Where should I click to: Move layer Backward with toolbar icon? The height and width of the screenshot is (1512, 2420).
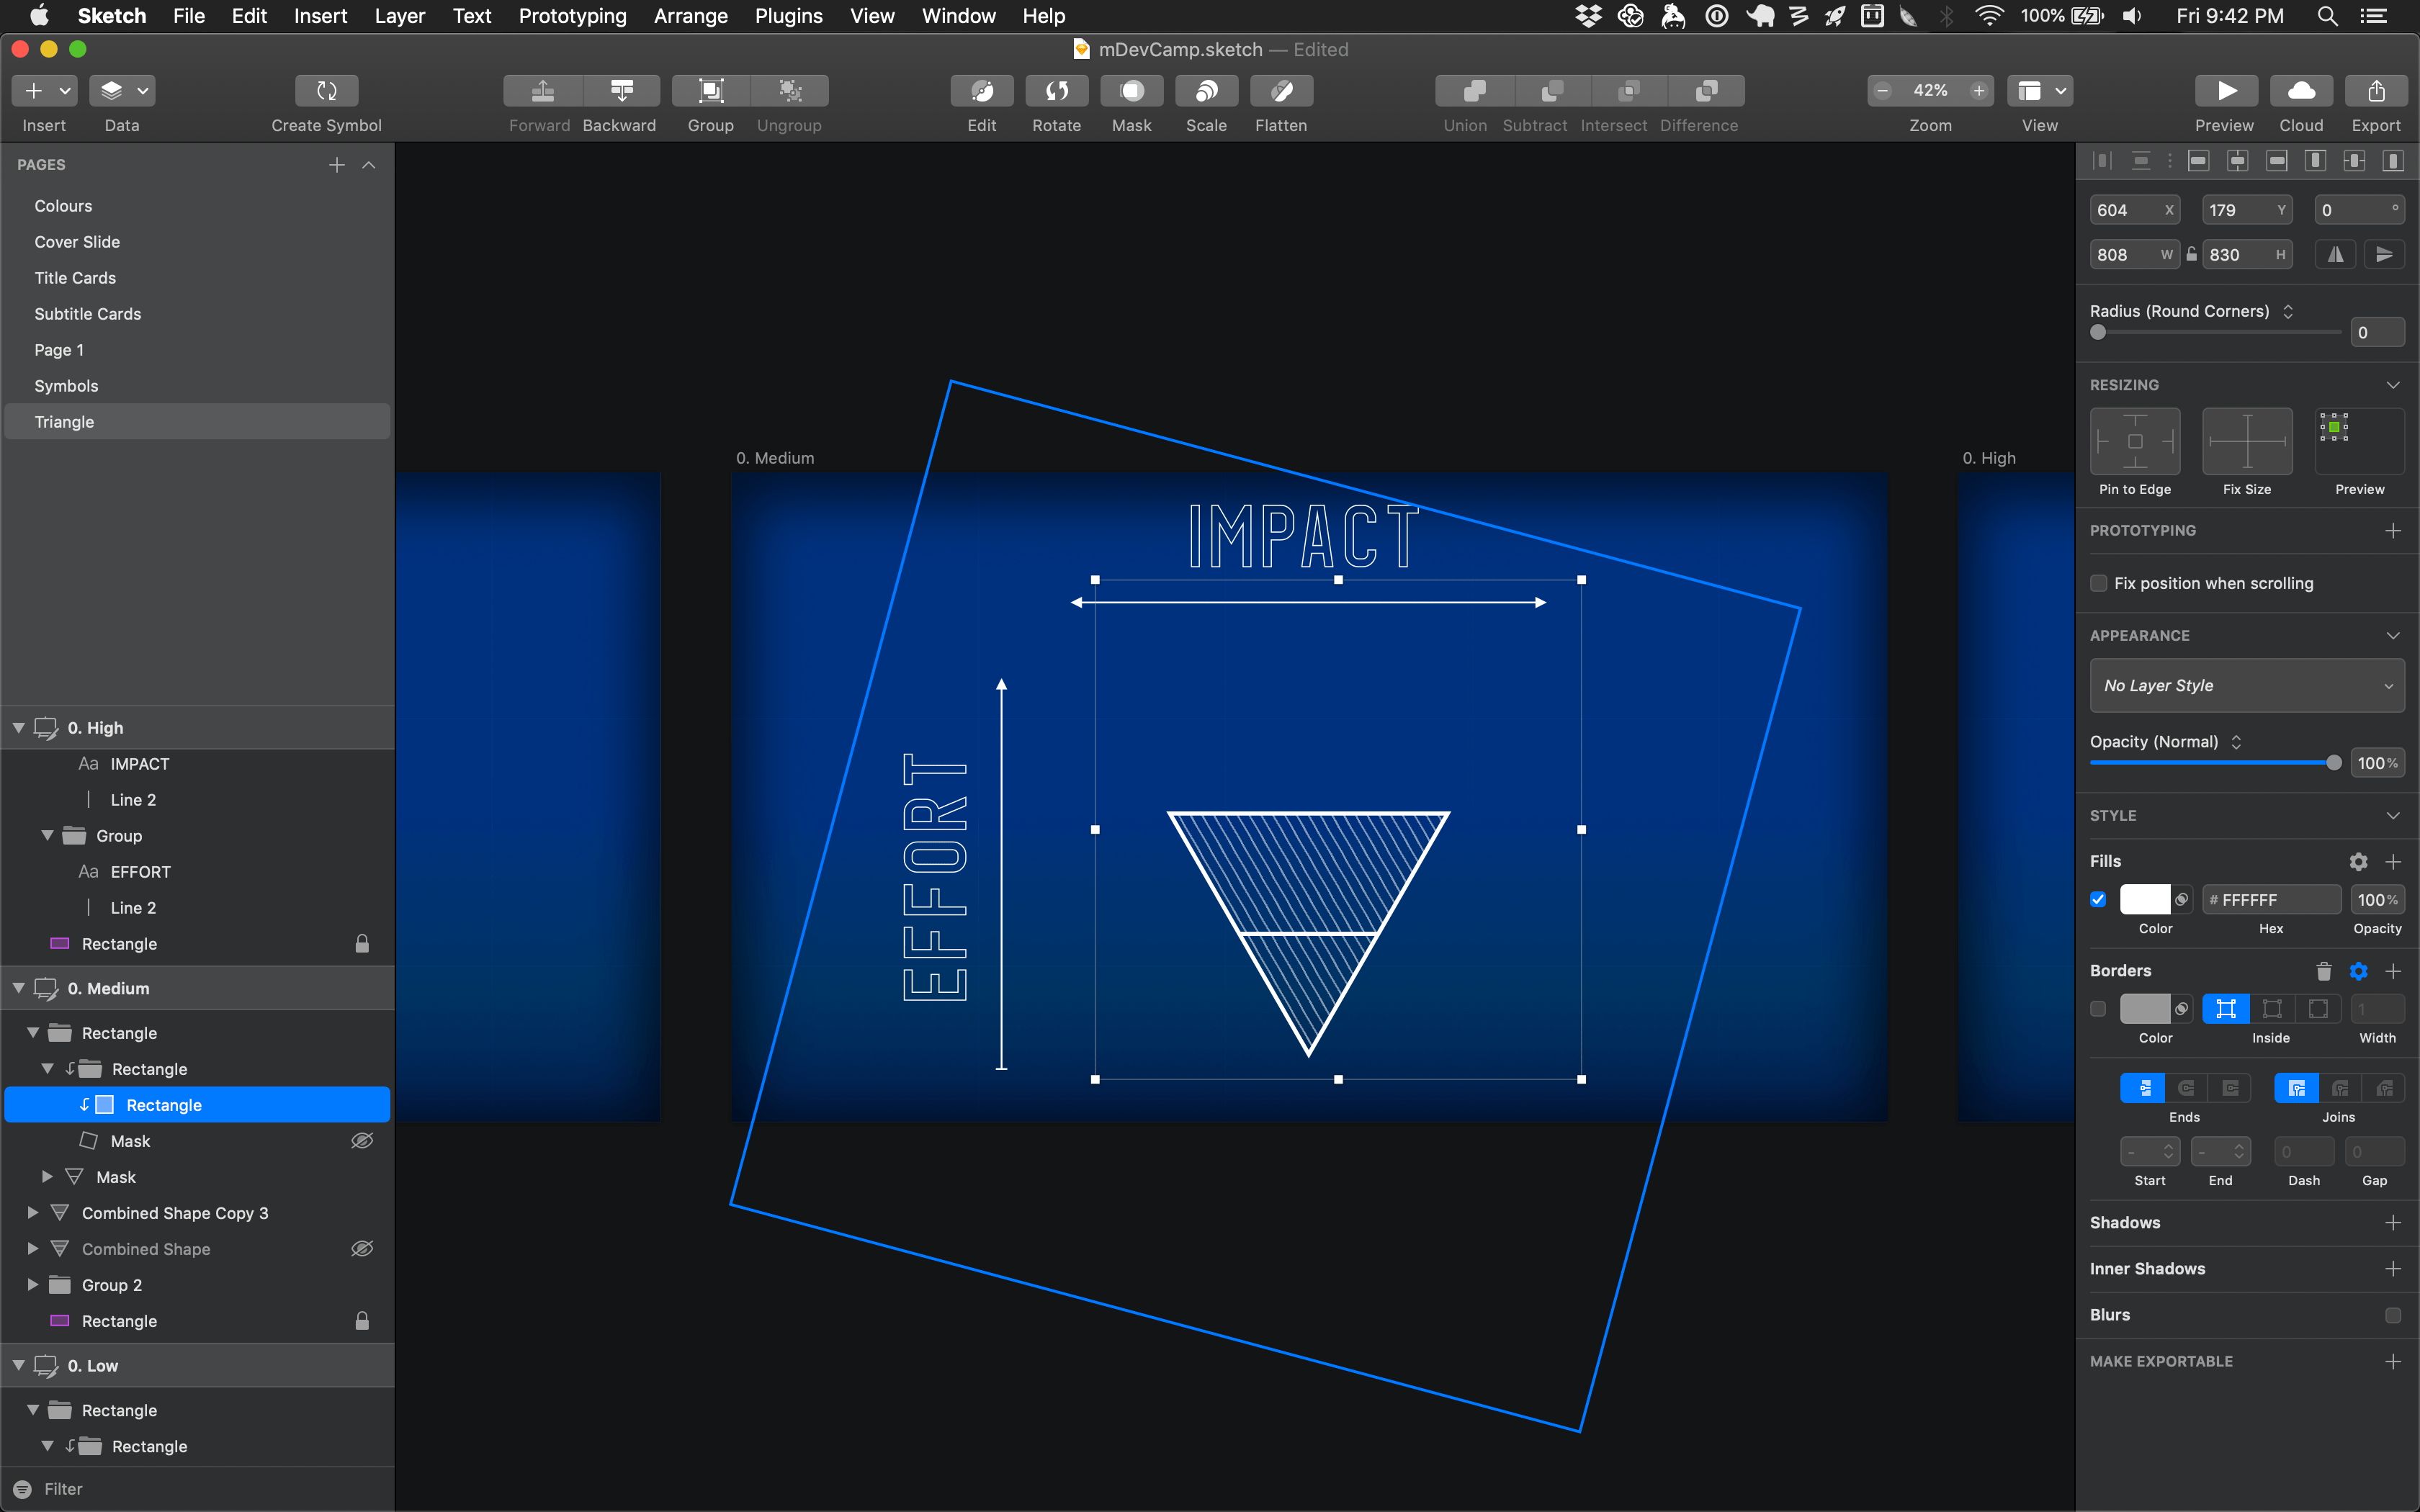pyautogui.click(x=620, y=91)
